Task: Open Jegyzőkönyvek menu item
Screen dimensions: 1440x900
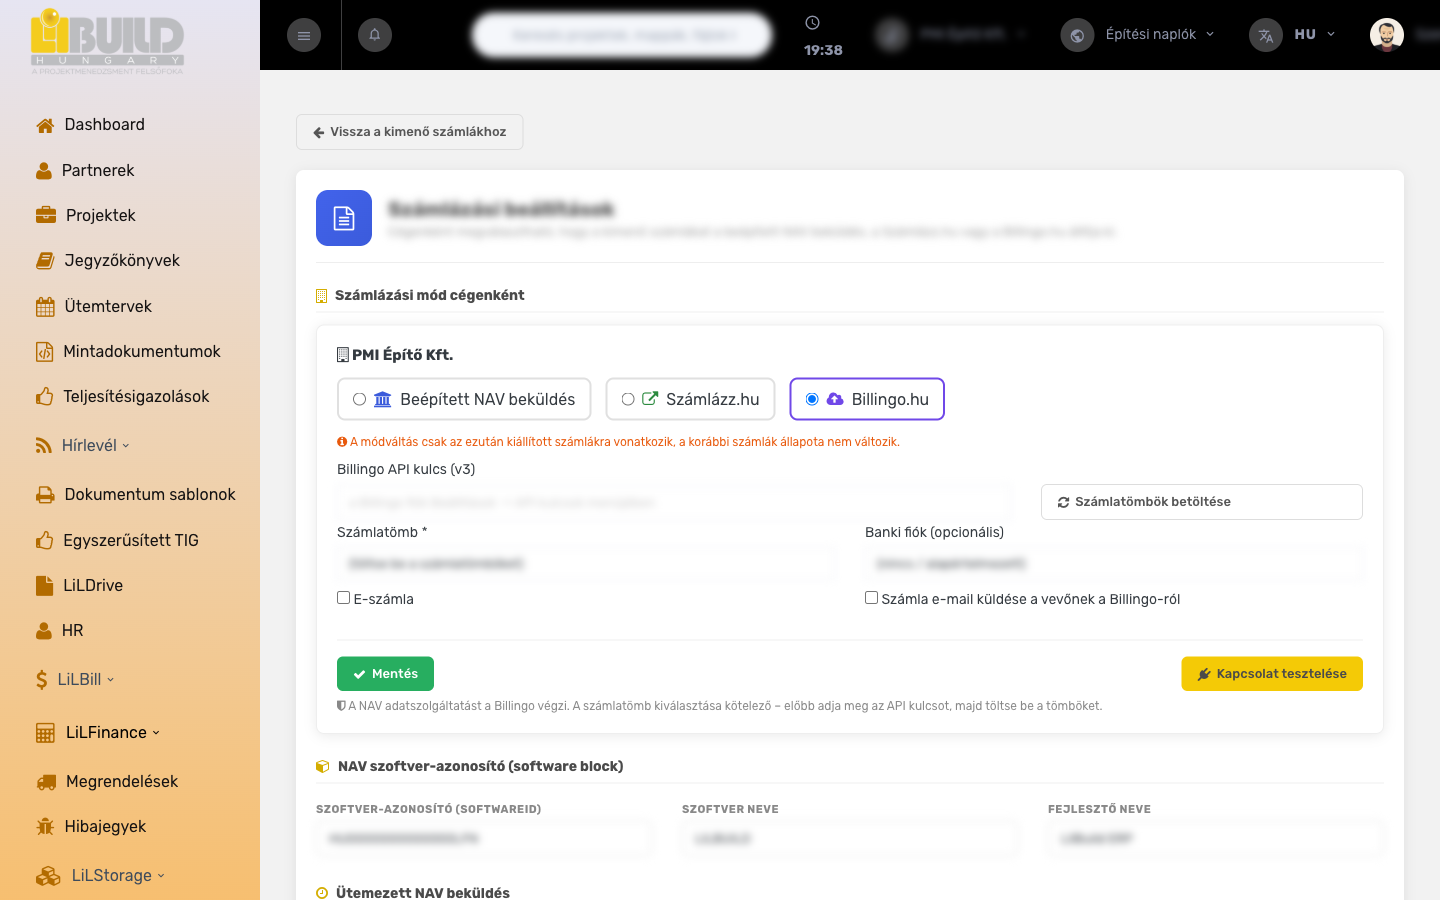Action: click(122, 261)
